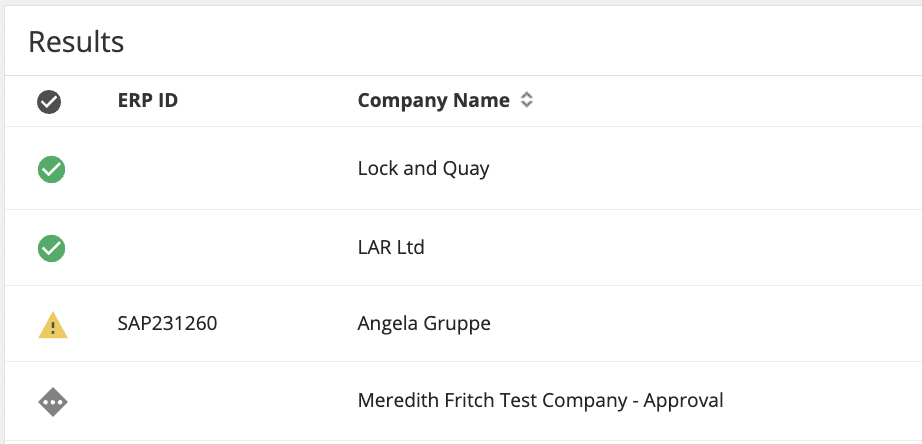Click yellow warning triangle beside Angela Gruppe

51,324
